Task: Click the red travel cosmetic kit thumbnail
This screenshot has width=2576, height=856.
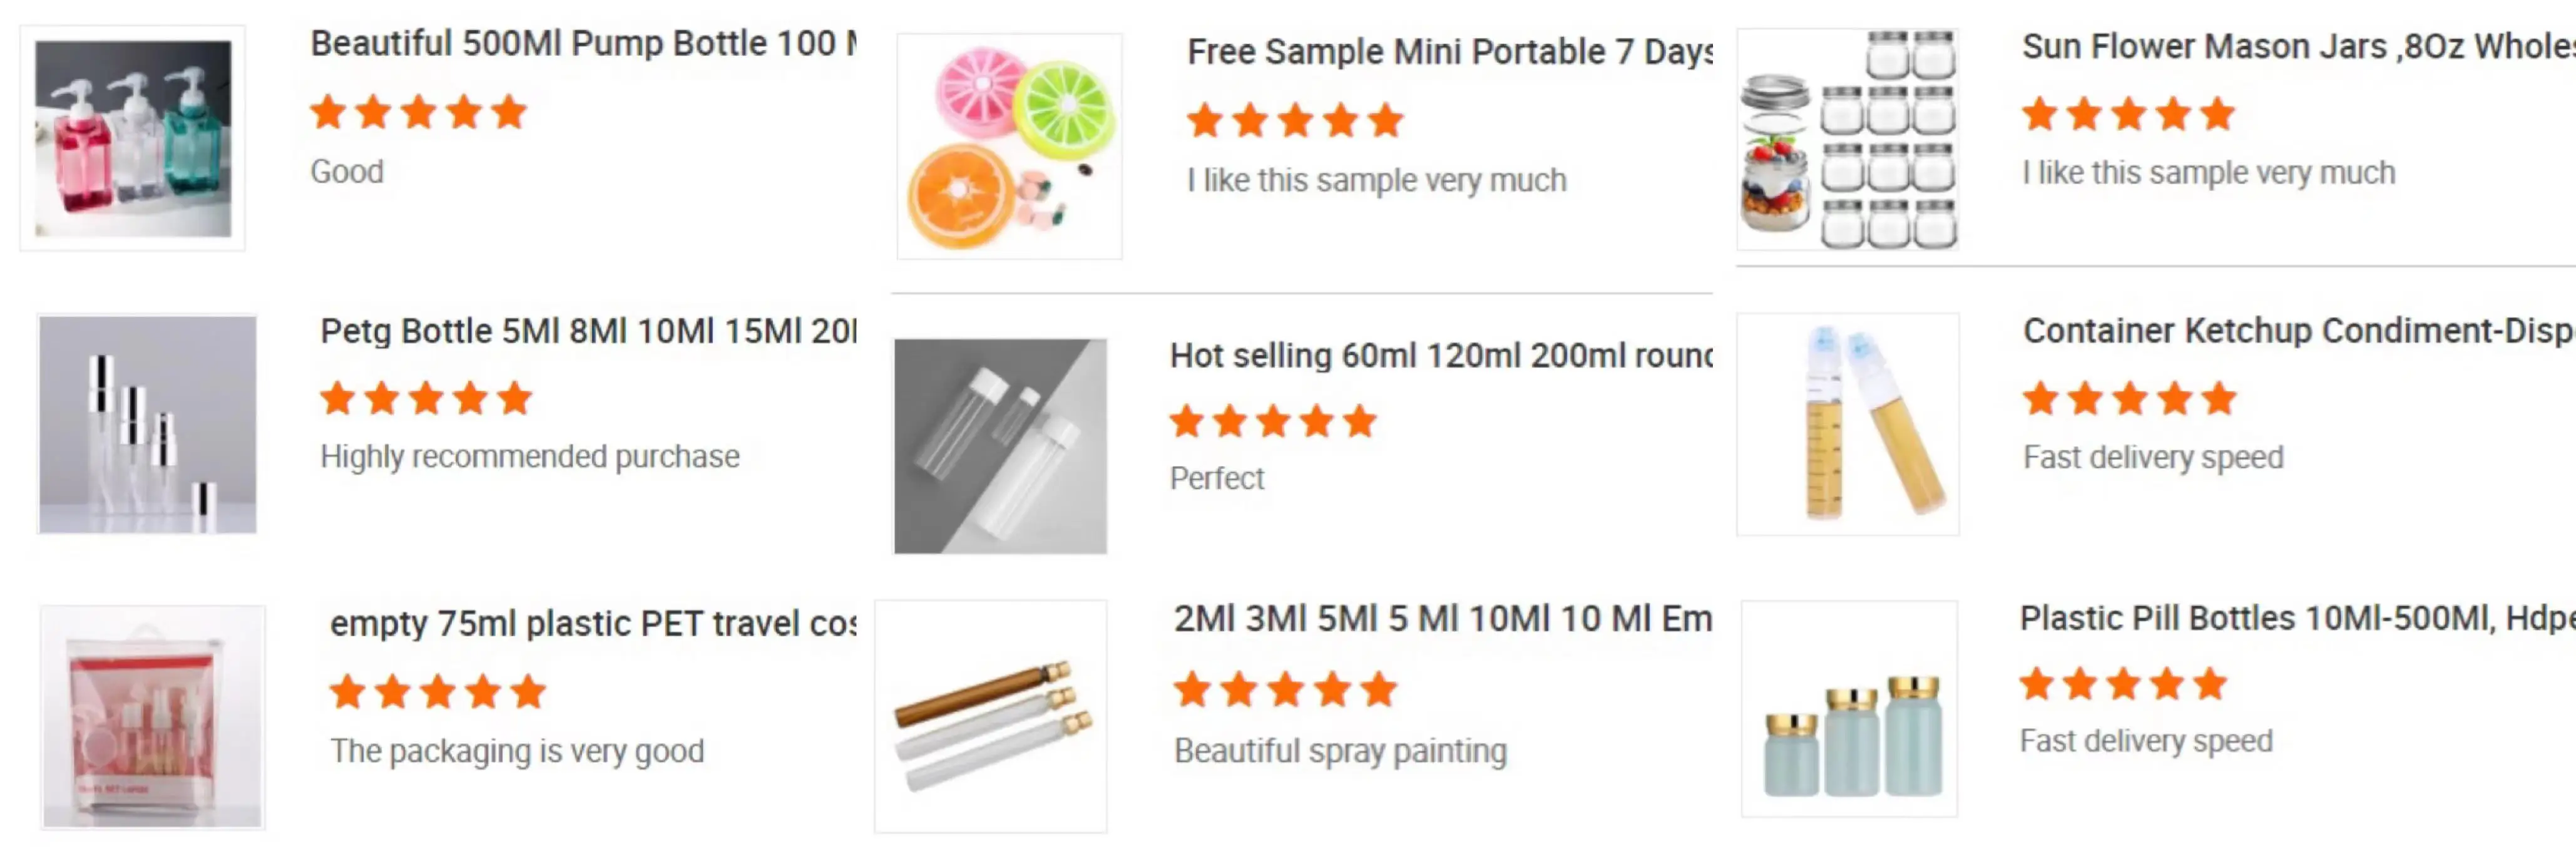Action: (x=153, y=716)
